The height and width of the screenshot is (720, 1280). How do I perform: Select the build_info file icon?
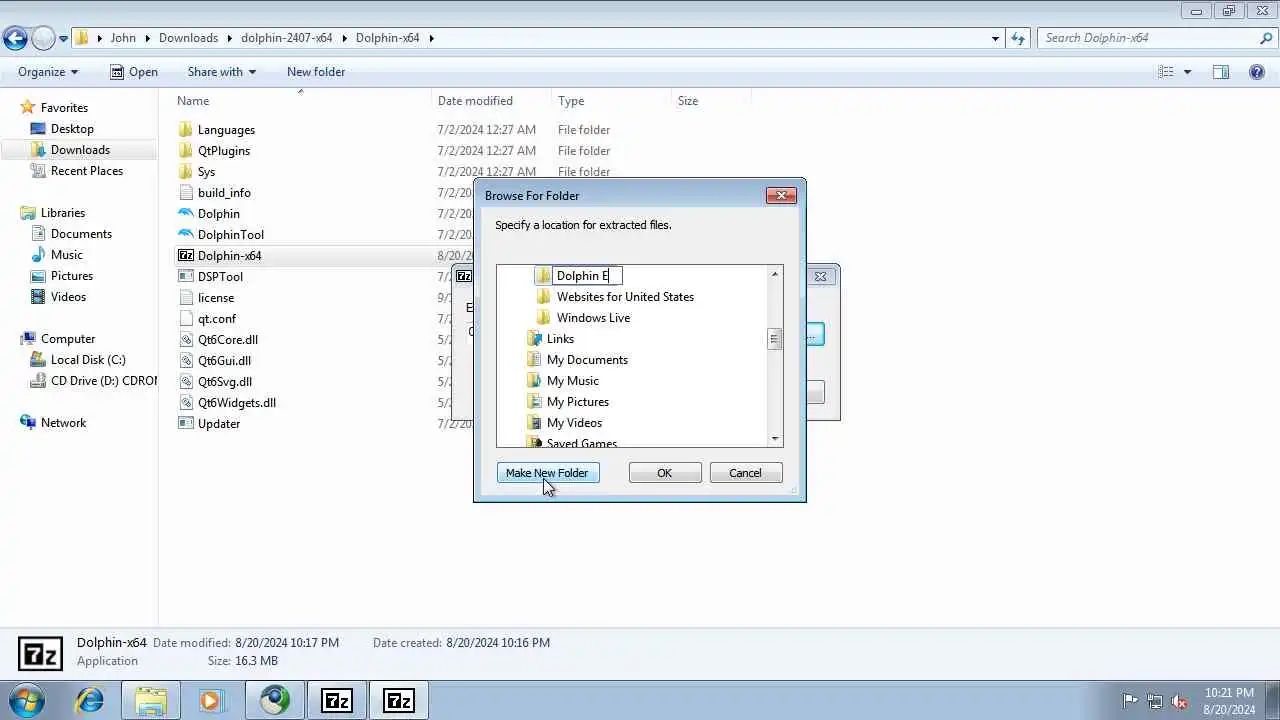186,193
